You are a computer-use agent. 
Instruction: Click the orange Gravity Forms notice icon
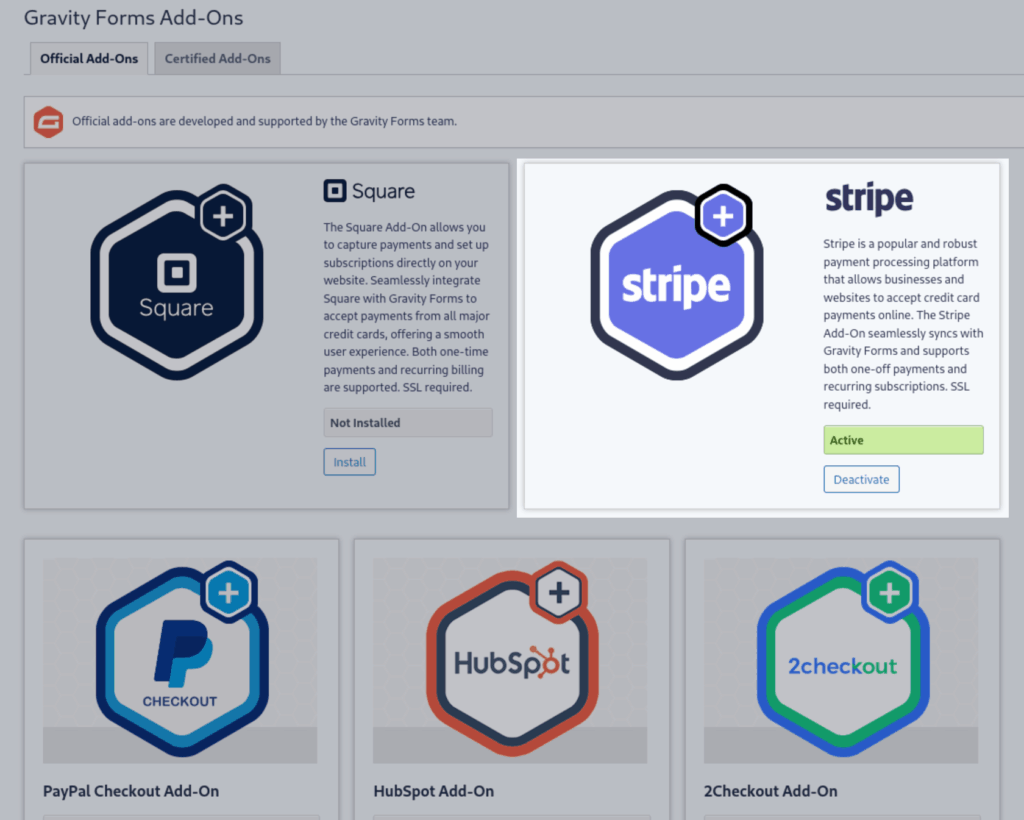pos(48,121)
